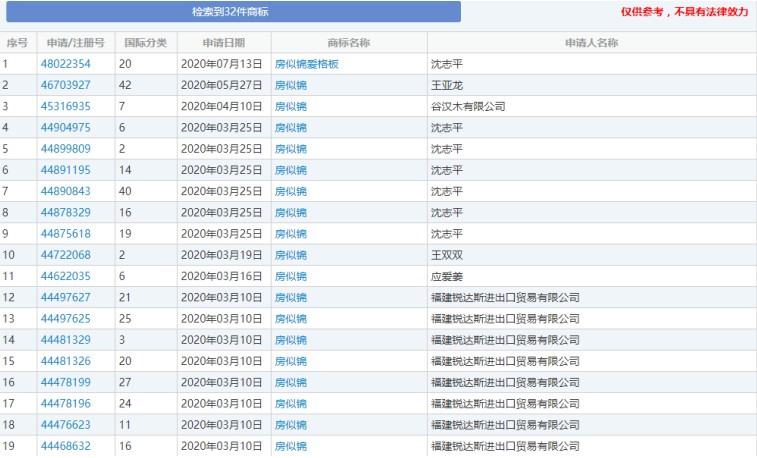Click the 商标名称 column header
Screen dimensions: 757x458
click(348, 43)
